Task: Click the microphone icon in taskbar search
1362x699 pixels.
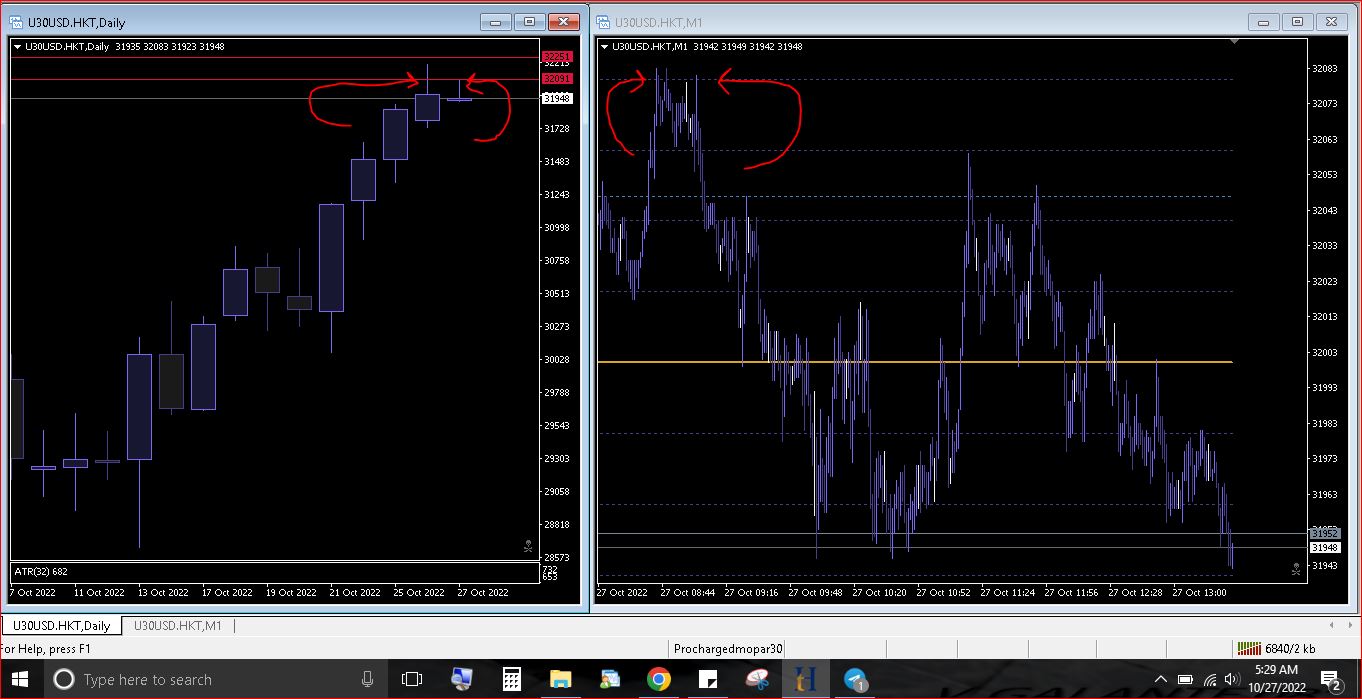Action: [368, 680]
